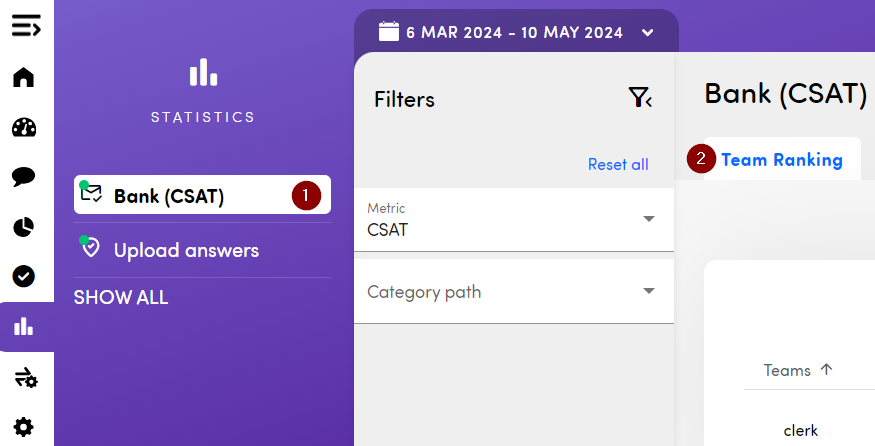Image resolution: width=875 pixels, height=446 pixels.
Task: Open the pie chart icon
Action: tap(24, 227)
